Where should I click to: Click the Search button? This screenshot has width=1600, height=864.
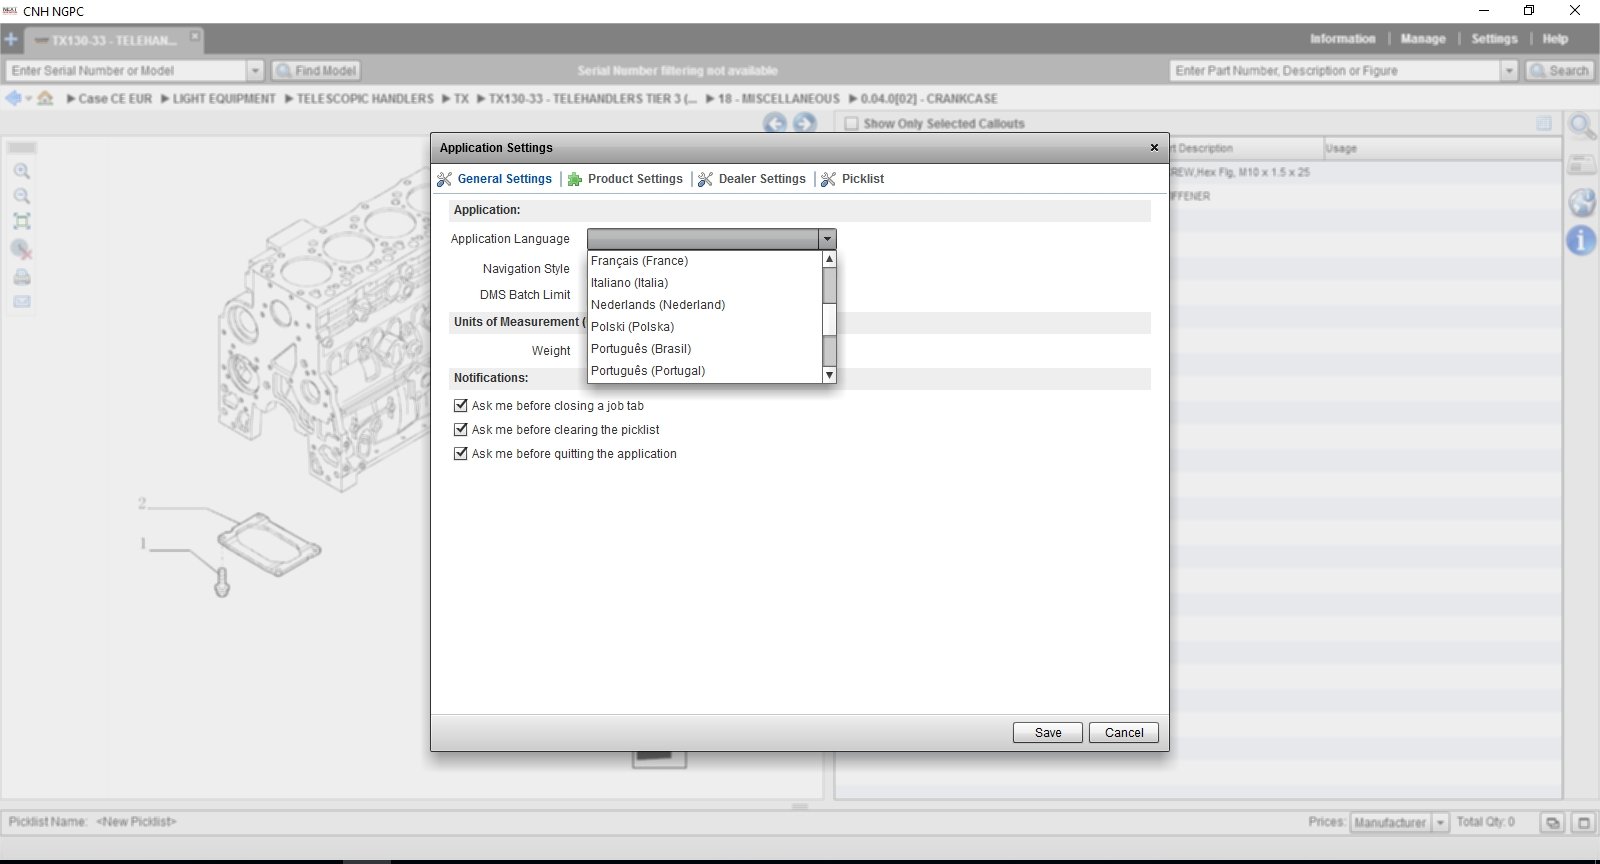[1559, 70]
